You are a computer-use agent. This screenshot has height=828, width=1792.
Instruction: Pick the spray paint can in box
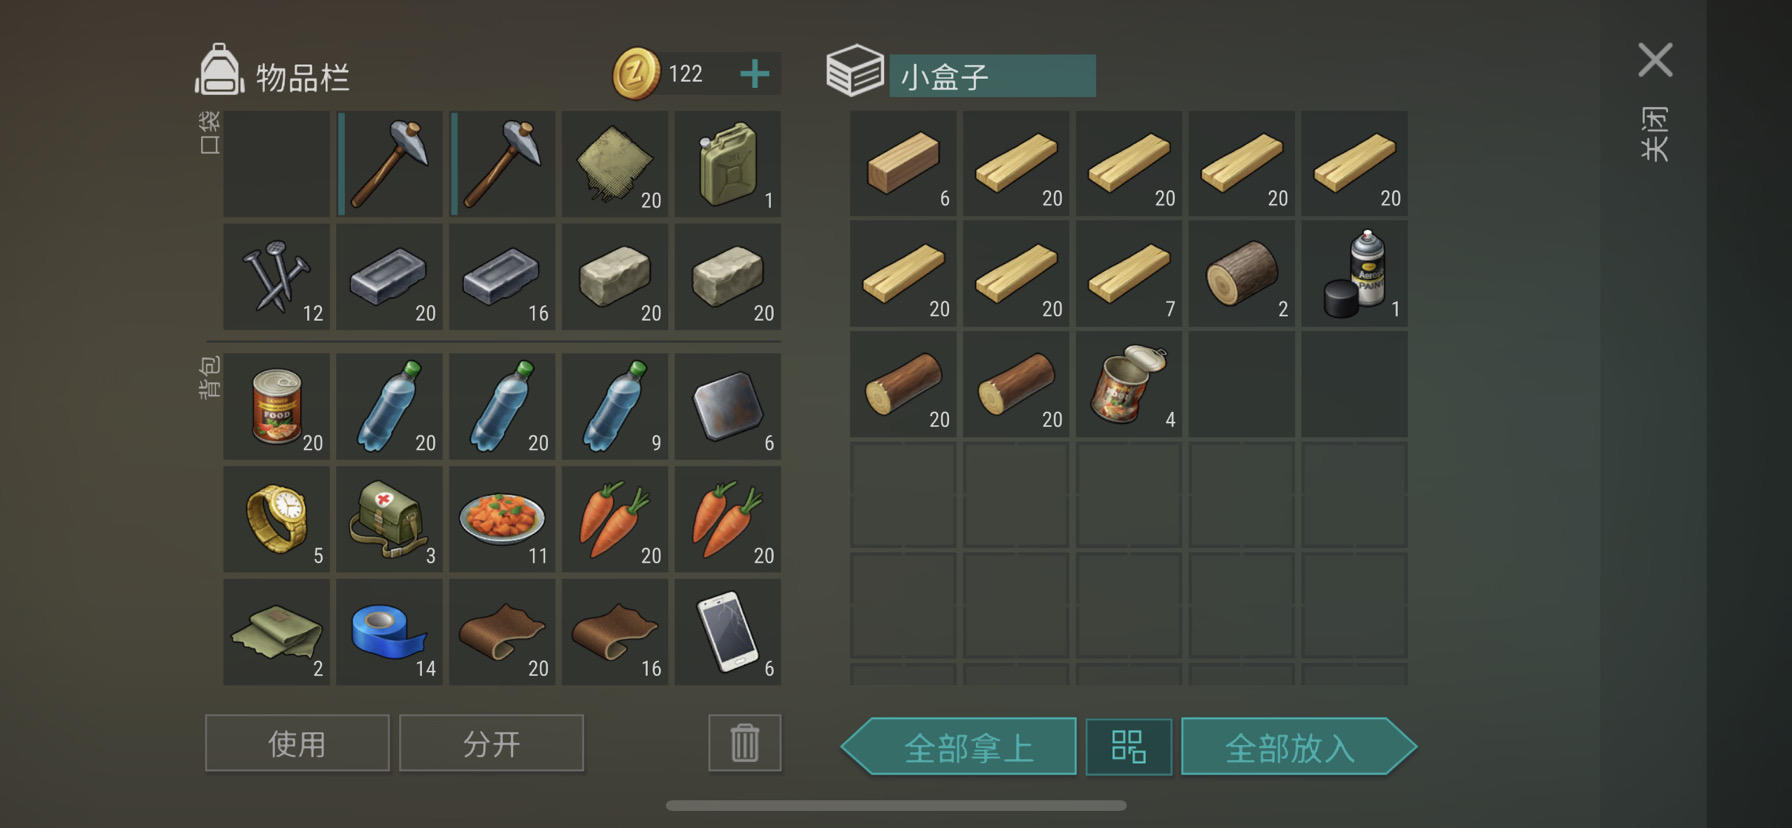point(1354,274)
